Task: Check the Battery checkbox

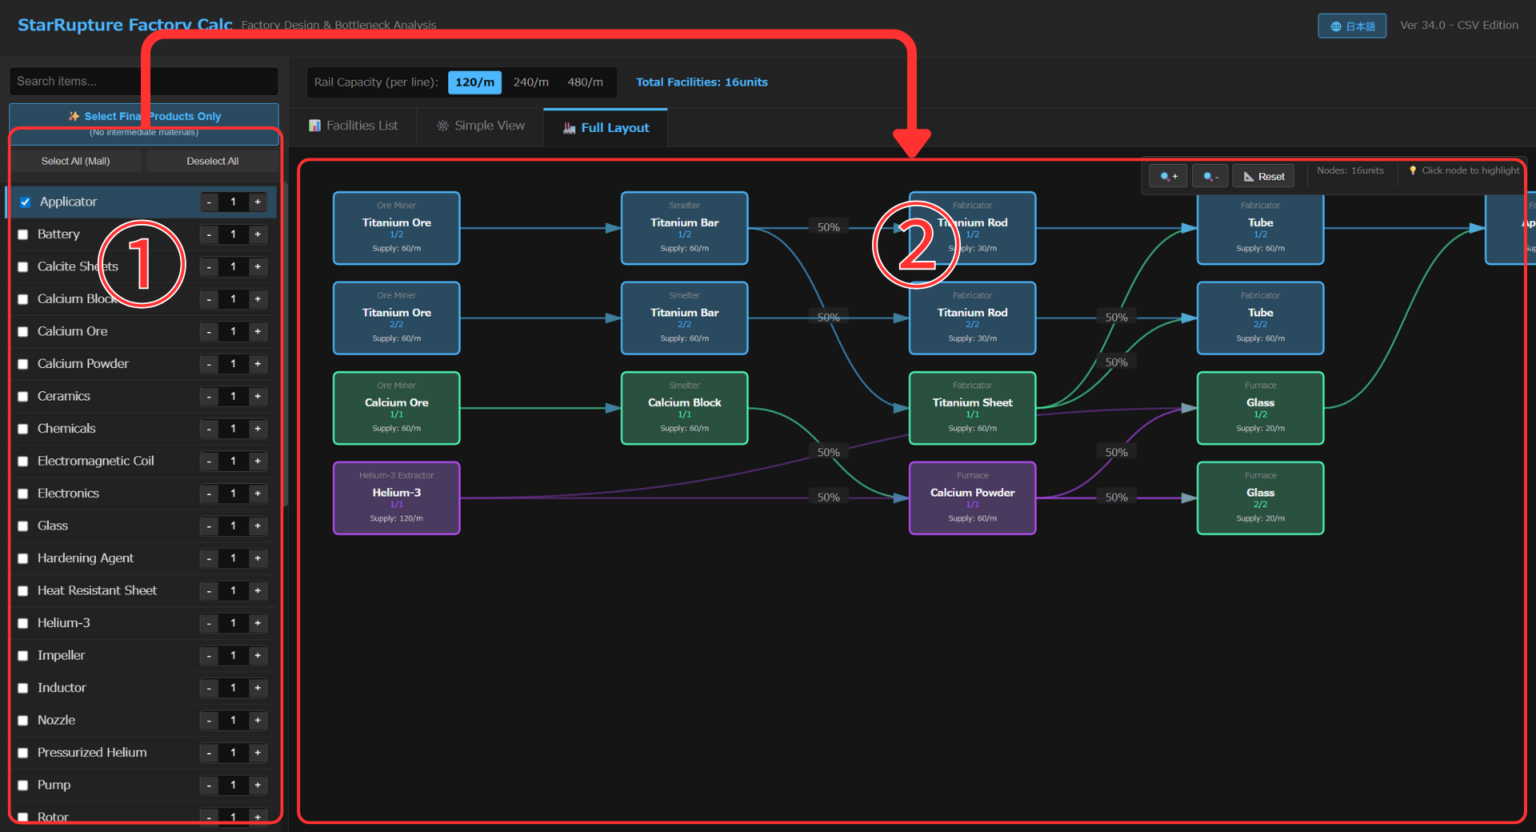Action: click(23, 234)
